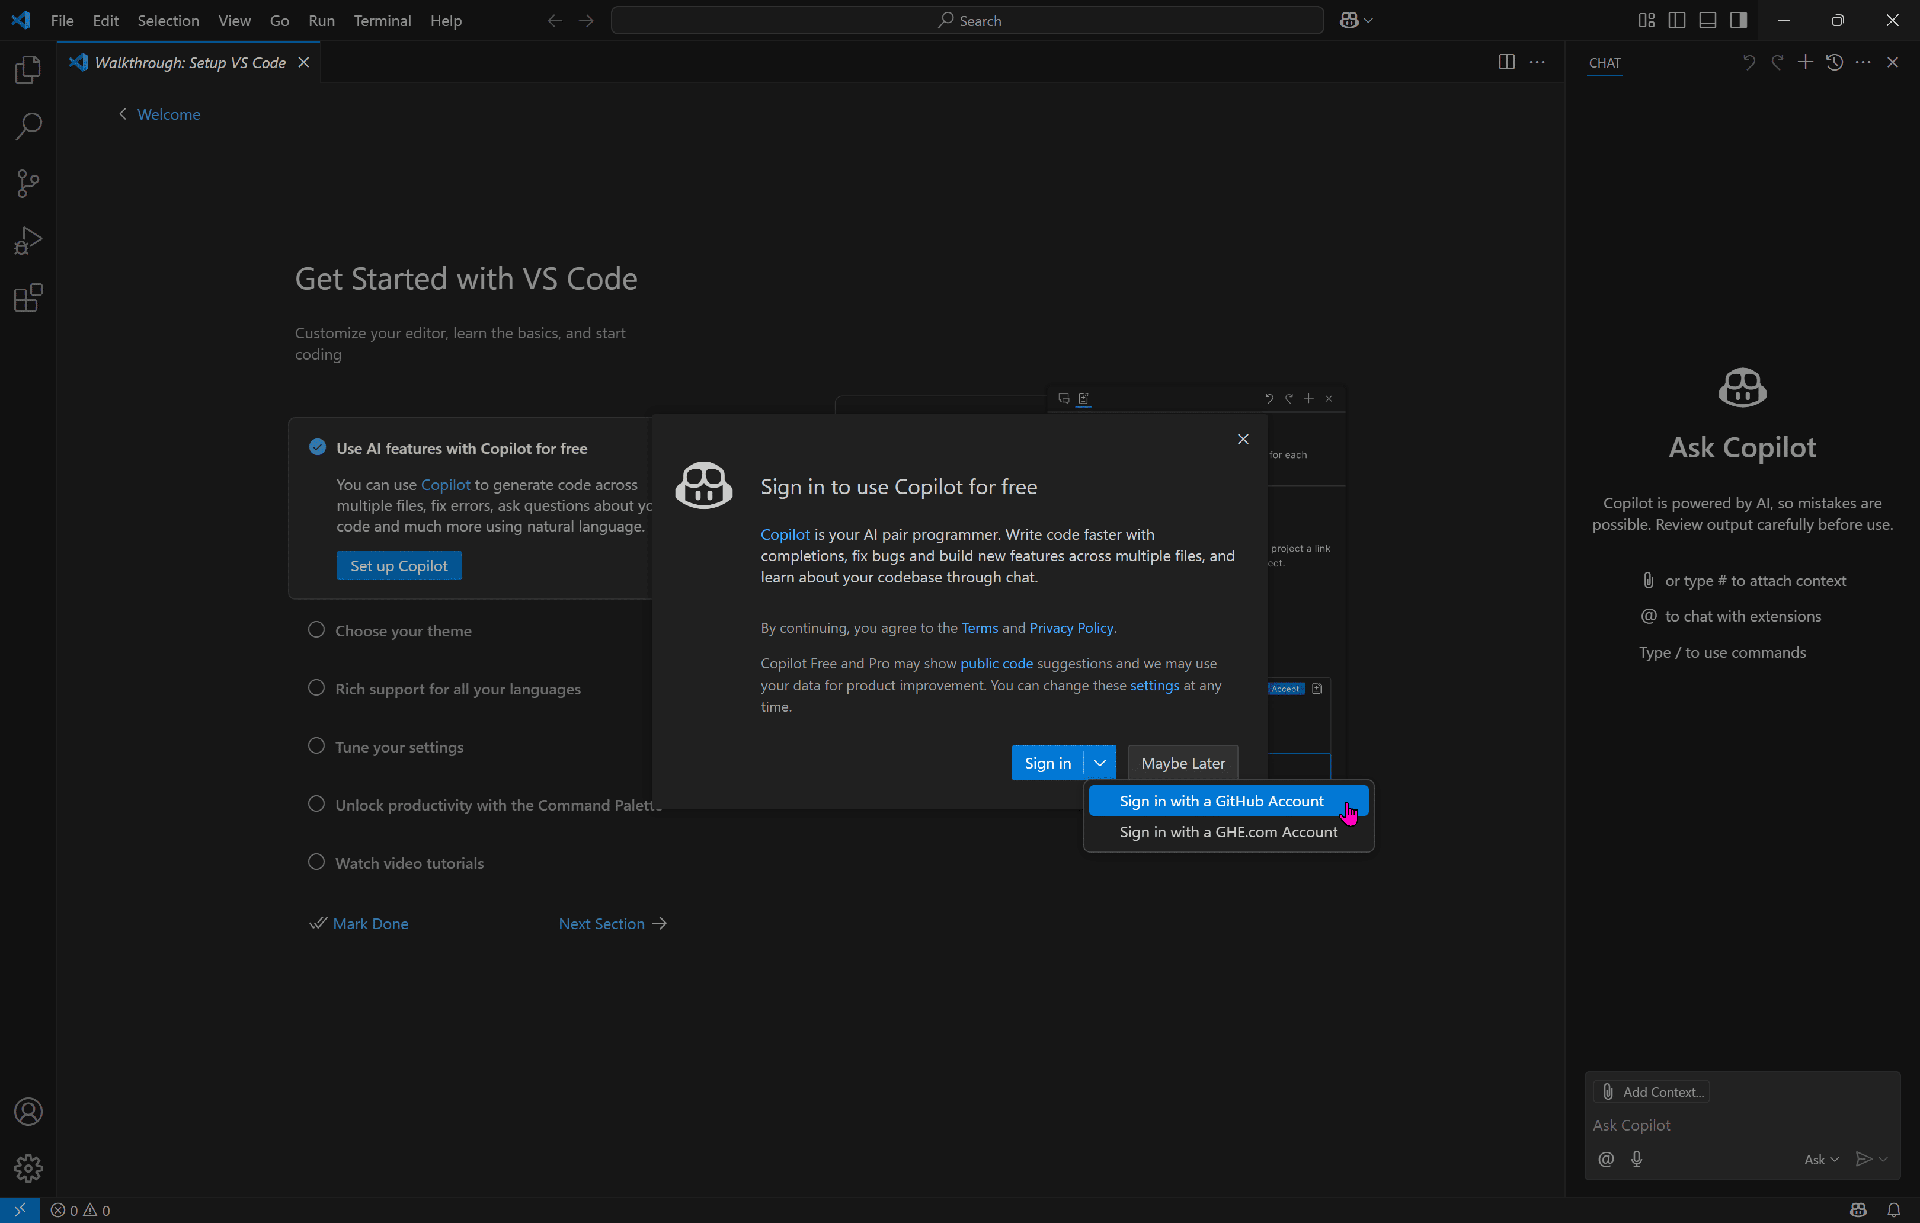Customize layout icon in title bar
The height and width of the screenshot is (1223, 1920).
1647,20
